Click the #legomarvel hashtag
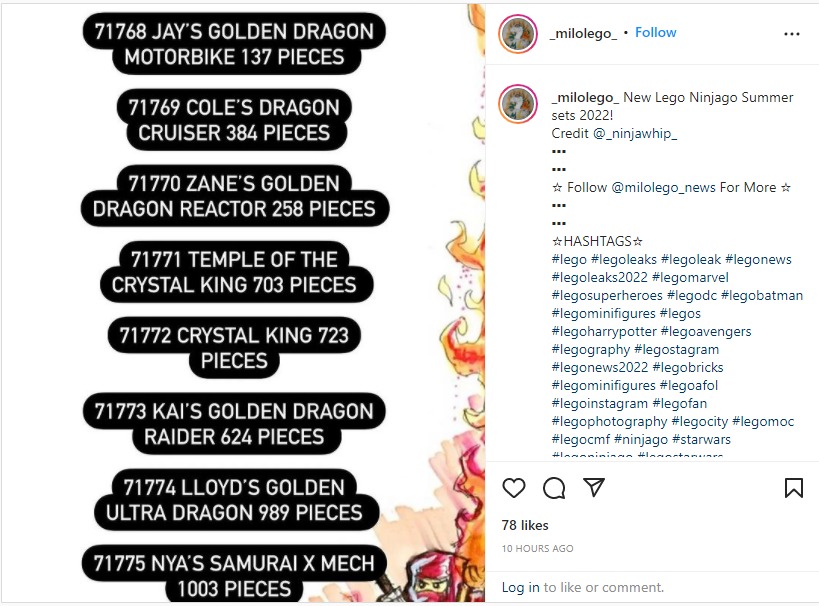 (x=690, y=277)
